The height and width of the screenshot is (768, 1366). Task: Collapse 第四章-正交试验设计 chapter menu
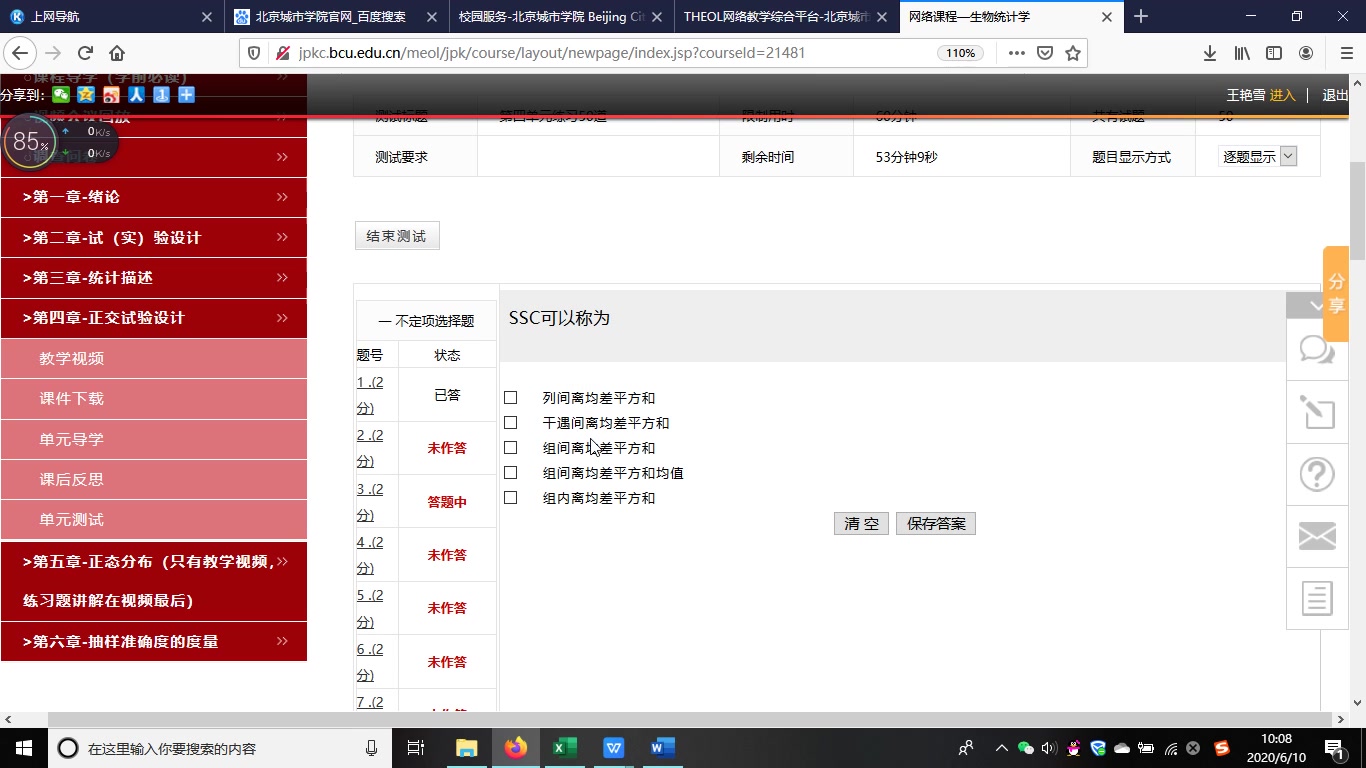154,318
